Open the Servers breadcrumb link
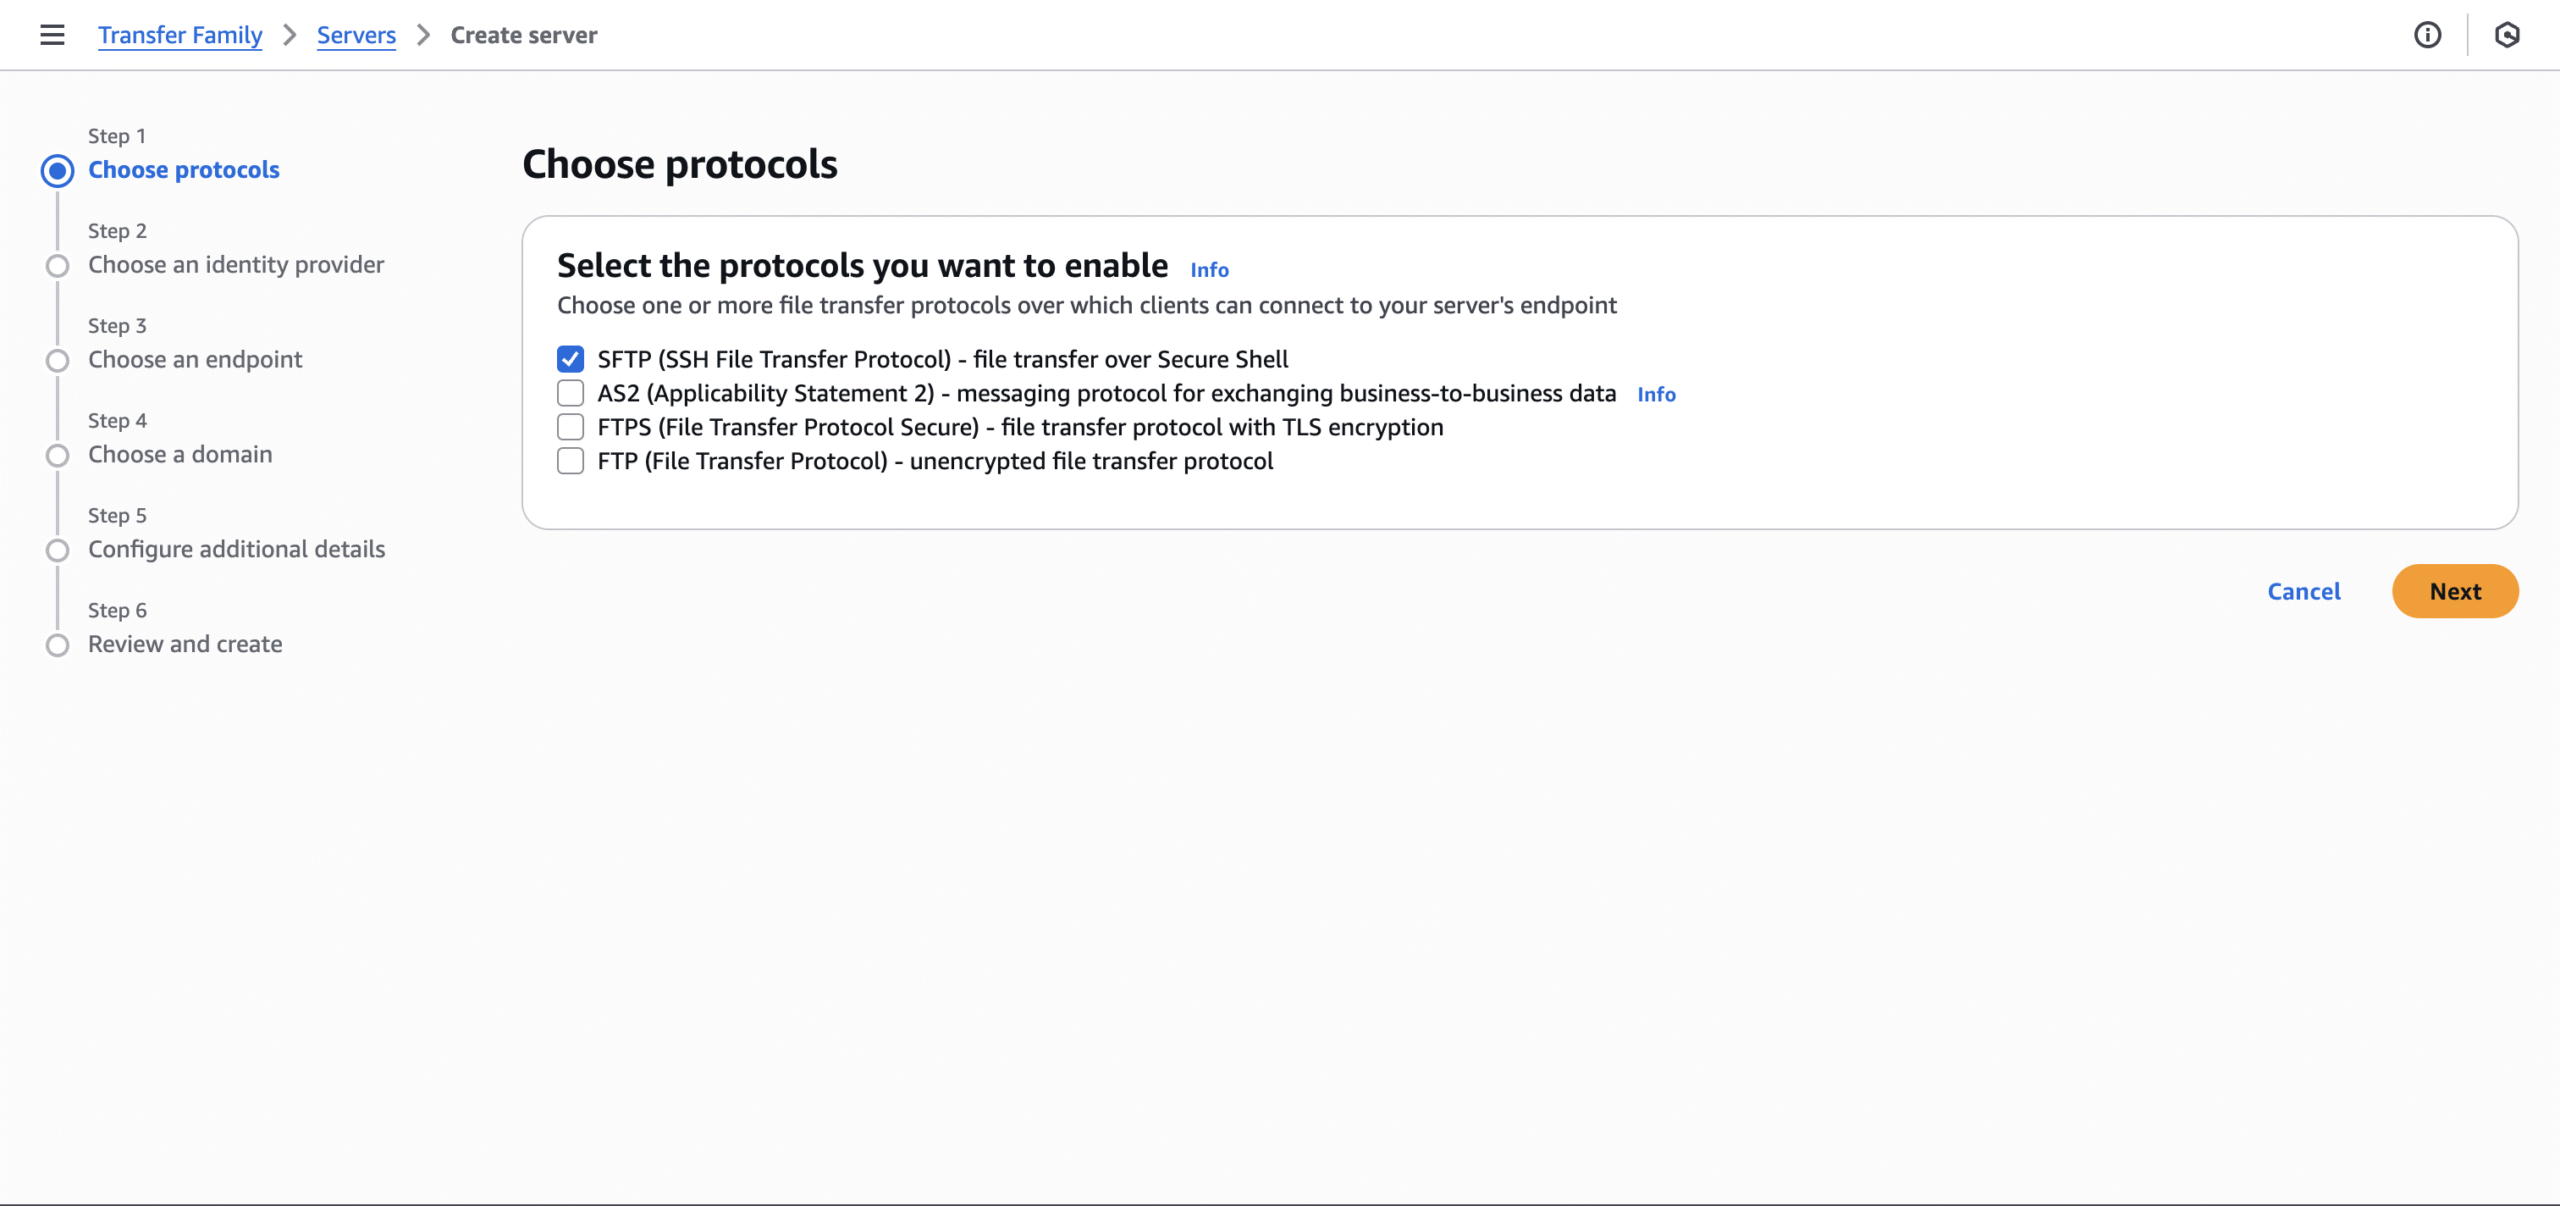This screenshot has width=2560, height=1206. (x=356, y=35)
